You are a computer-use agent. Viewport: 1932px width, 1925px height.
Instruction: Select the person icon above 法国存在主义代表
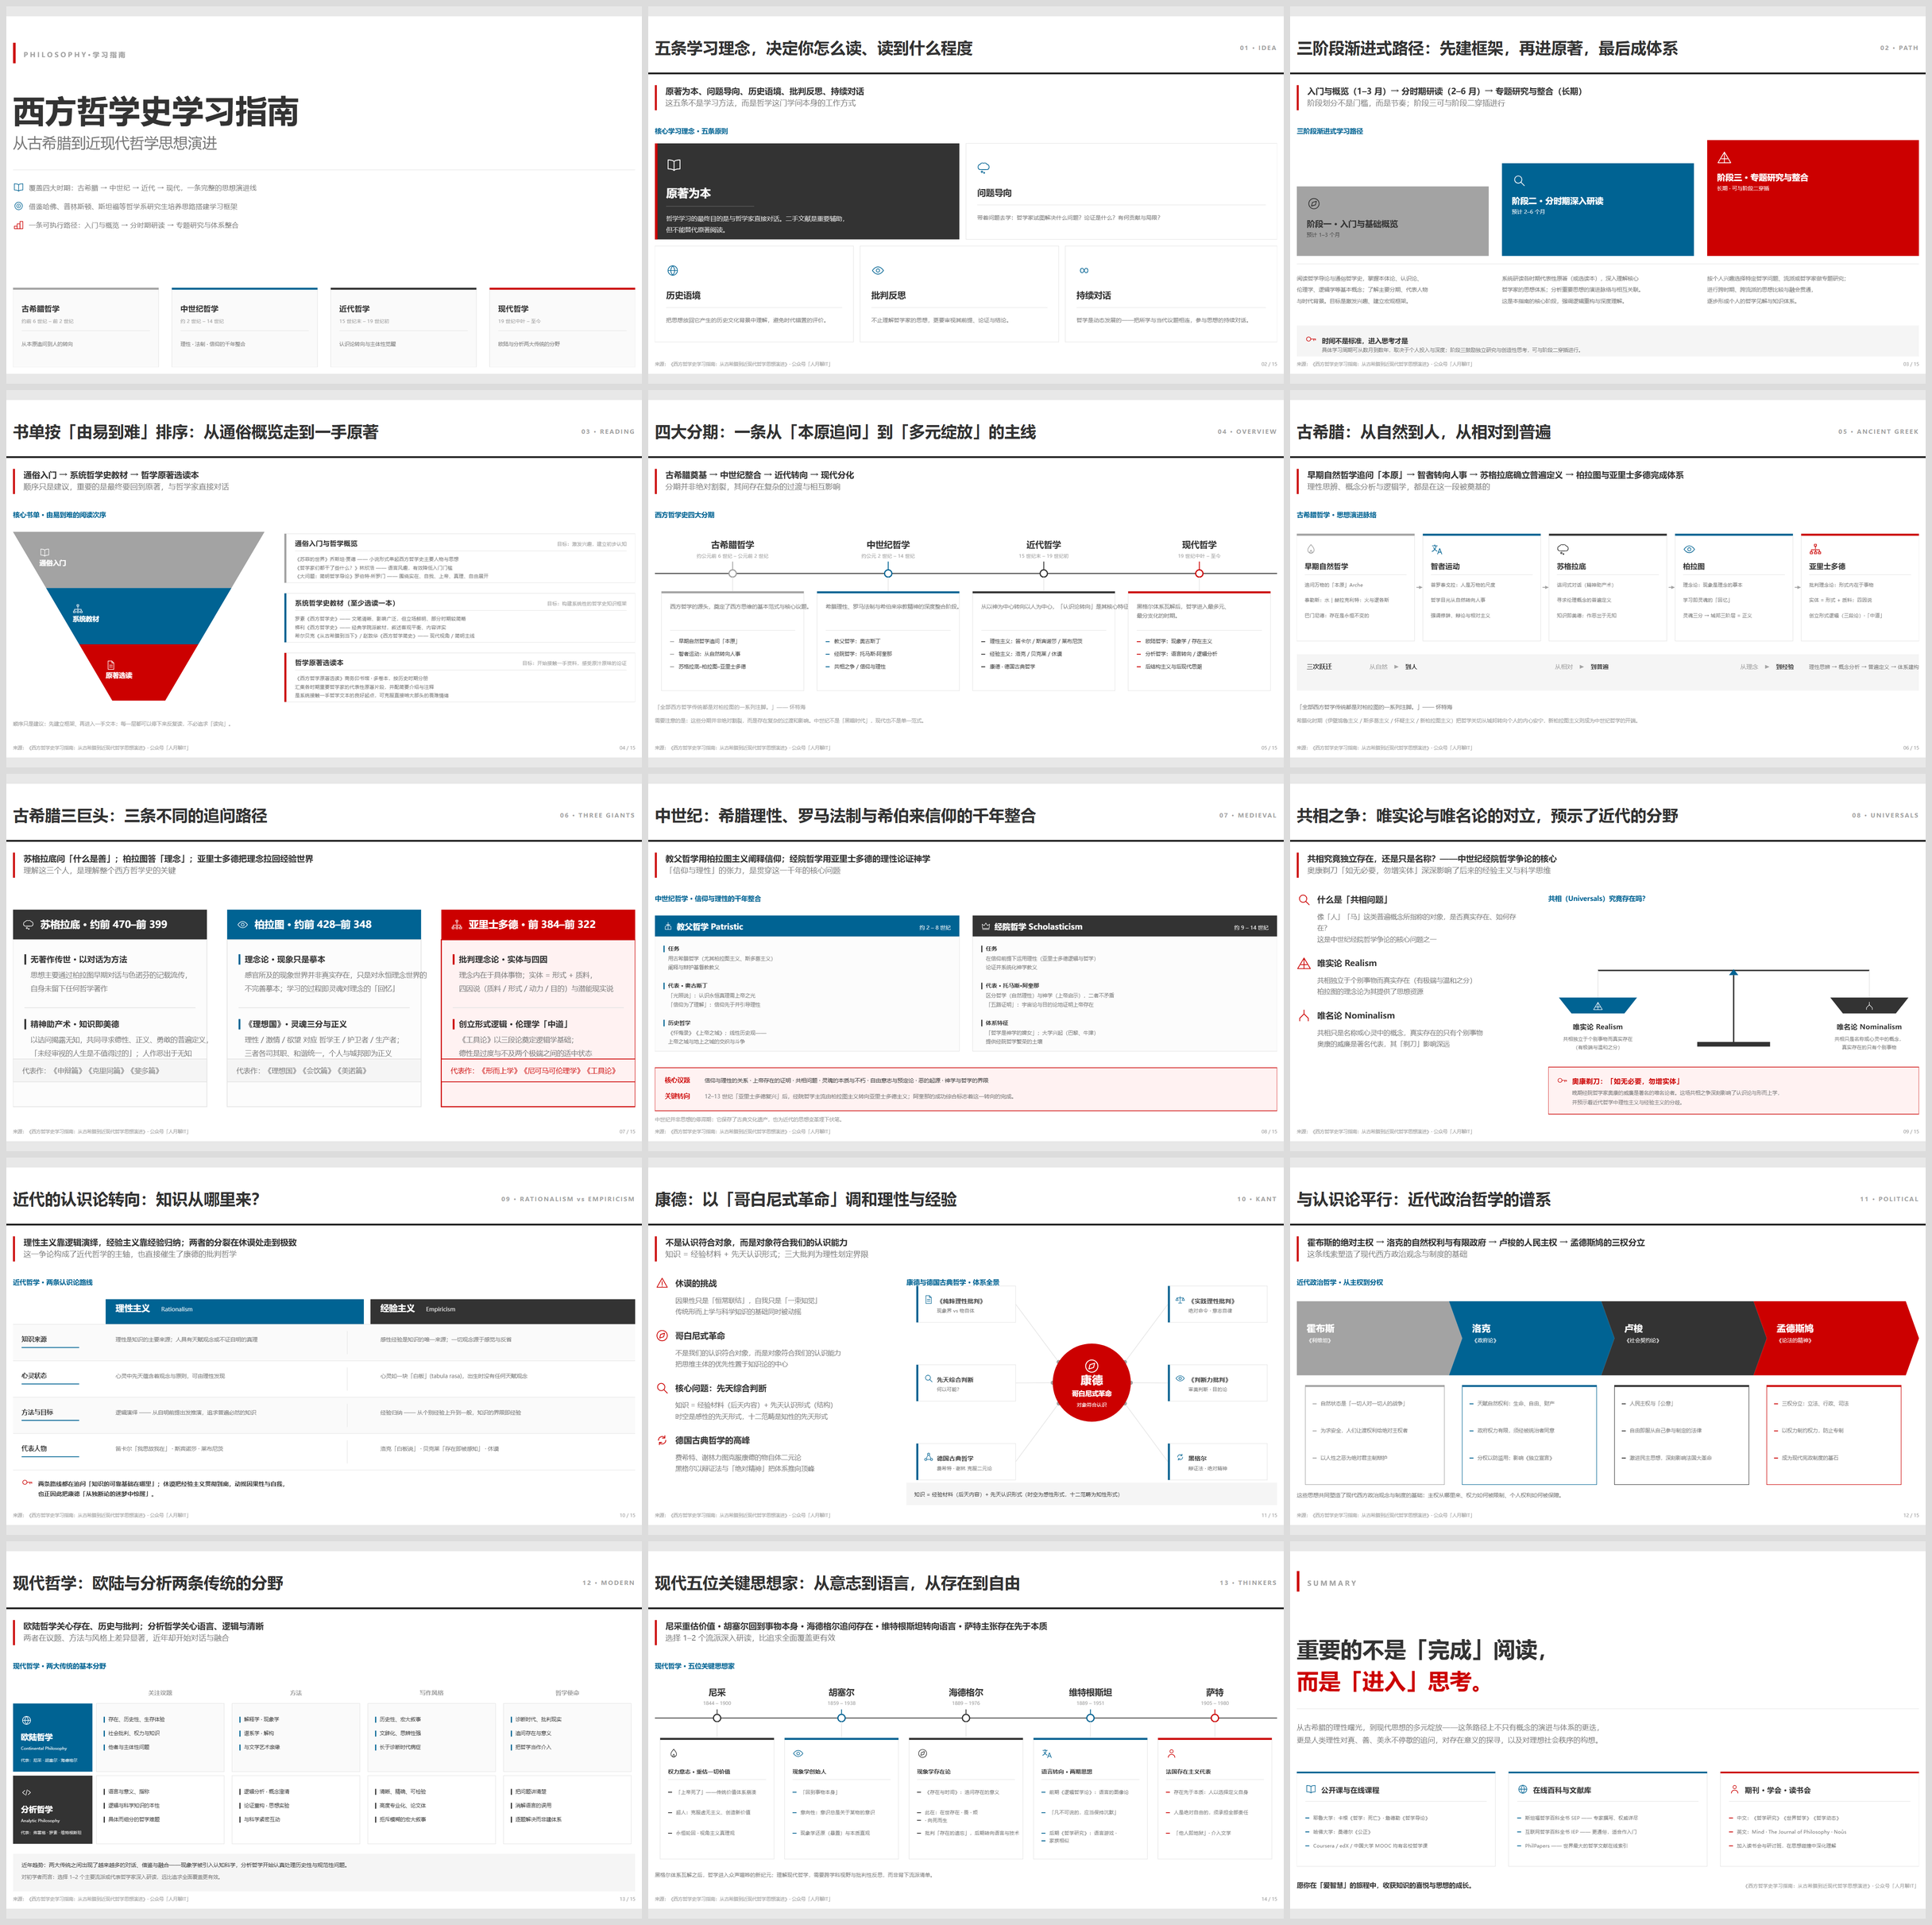(1172, 1754)
